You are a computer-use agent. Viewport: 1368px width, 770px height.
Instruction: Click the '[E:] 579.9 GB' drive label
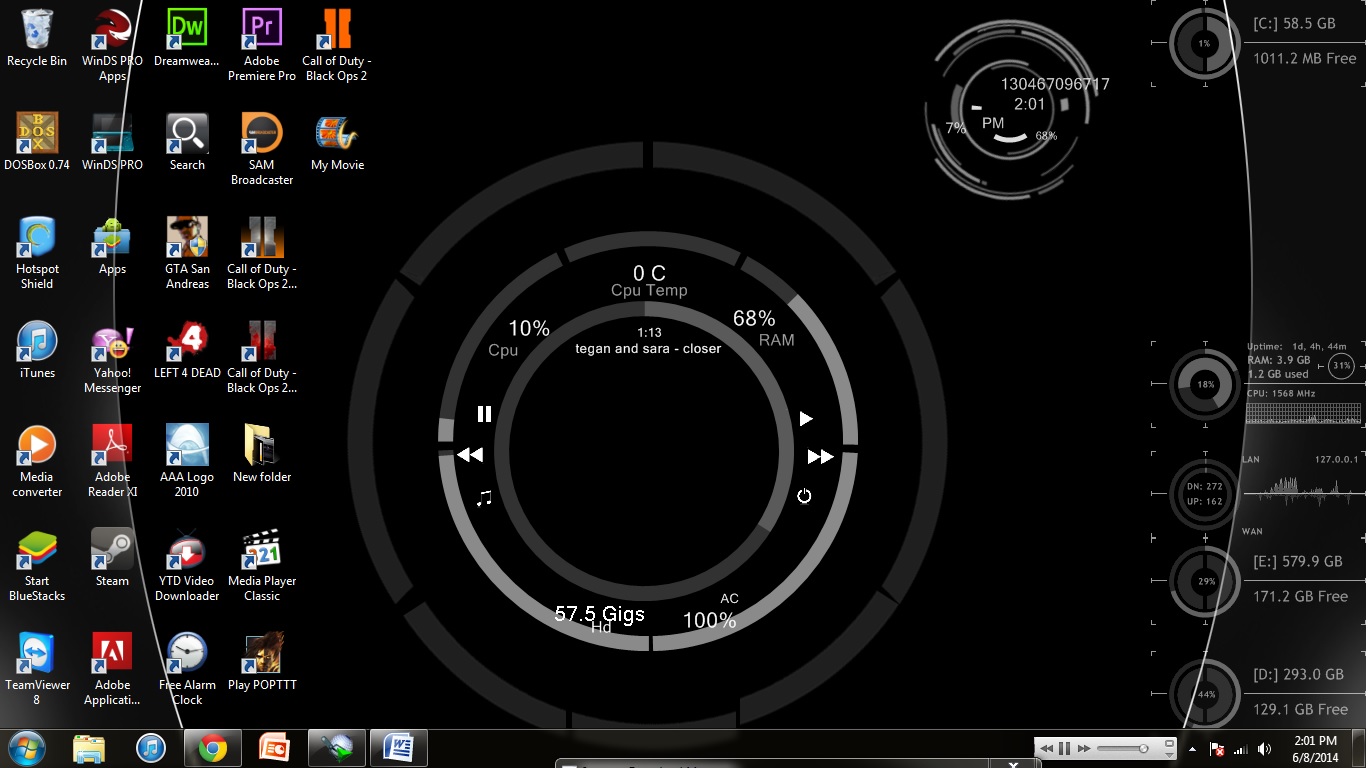1298,561
